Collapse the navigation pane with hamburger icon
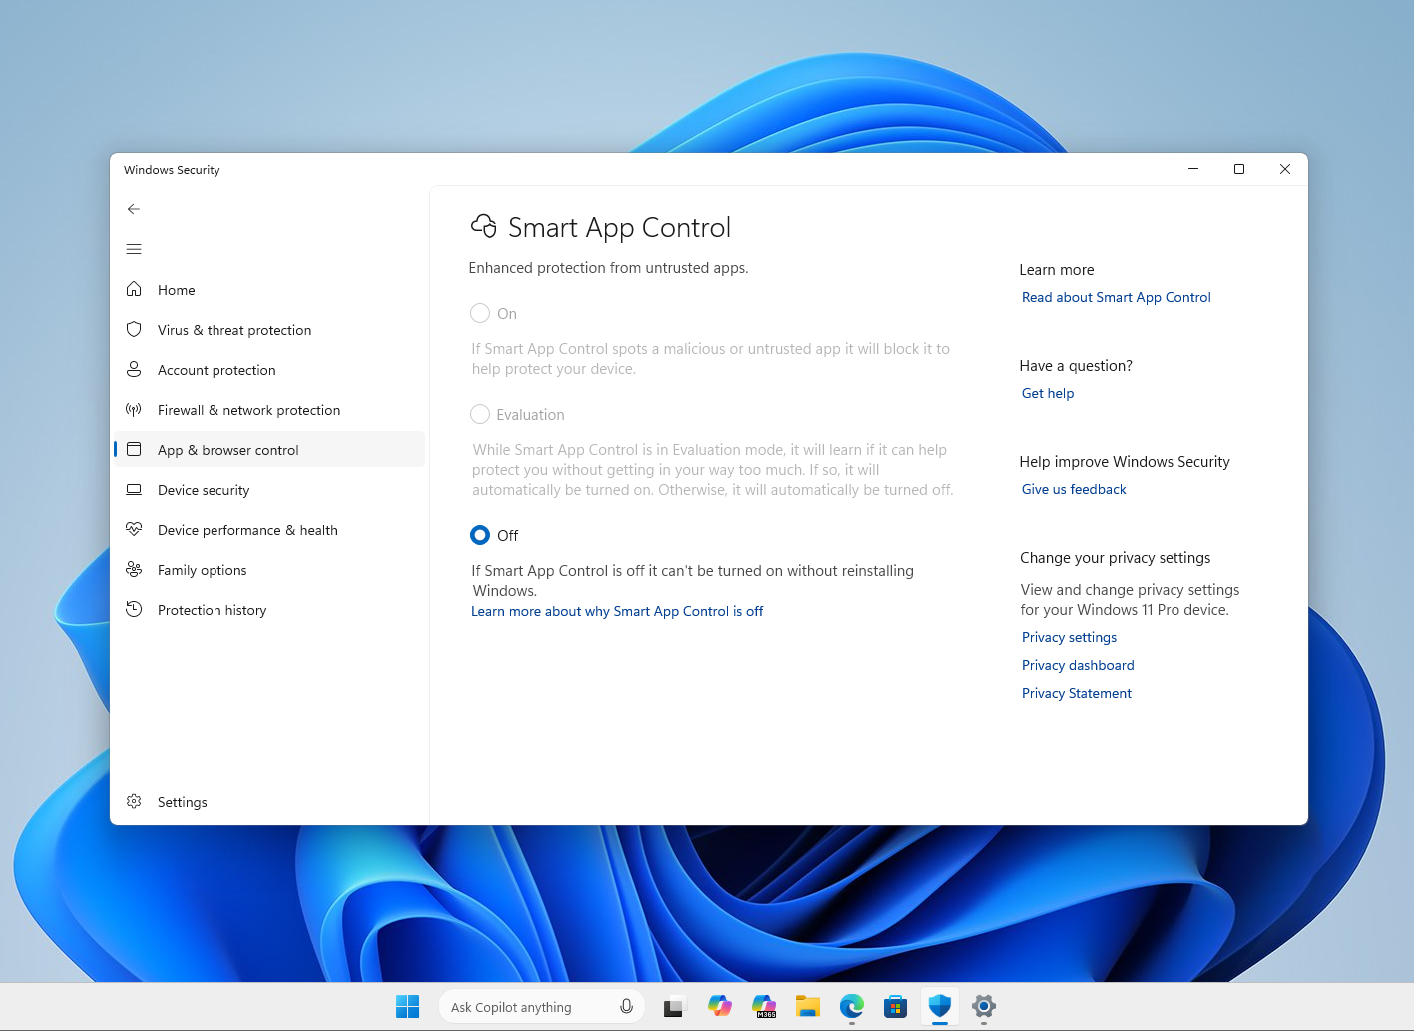 pyautogui.click(x=134, y=249)
